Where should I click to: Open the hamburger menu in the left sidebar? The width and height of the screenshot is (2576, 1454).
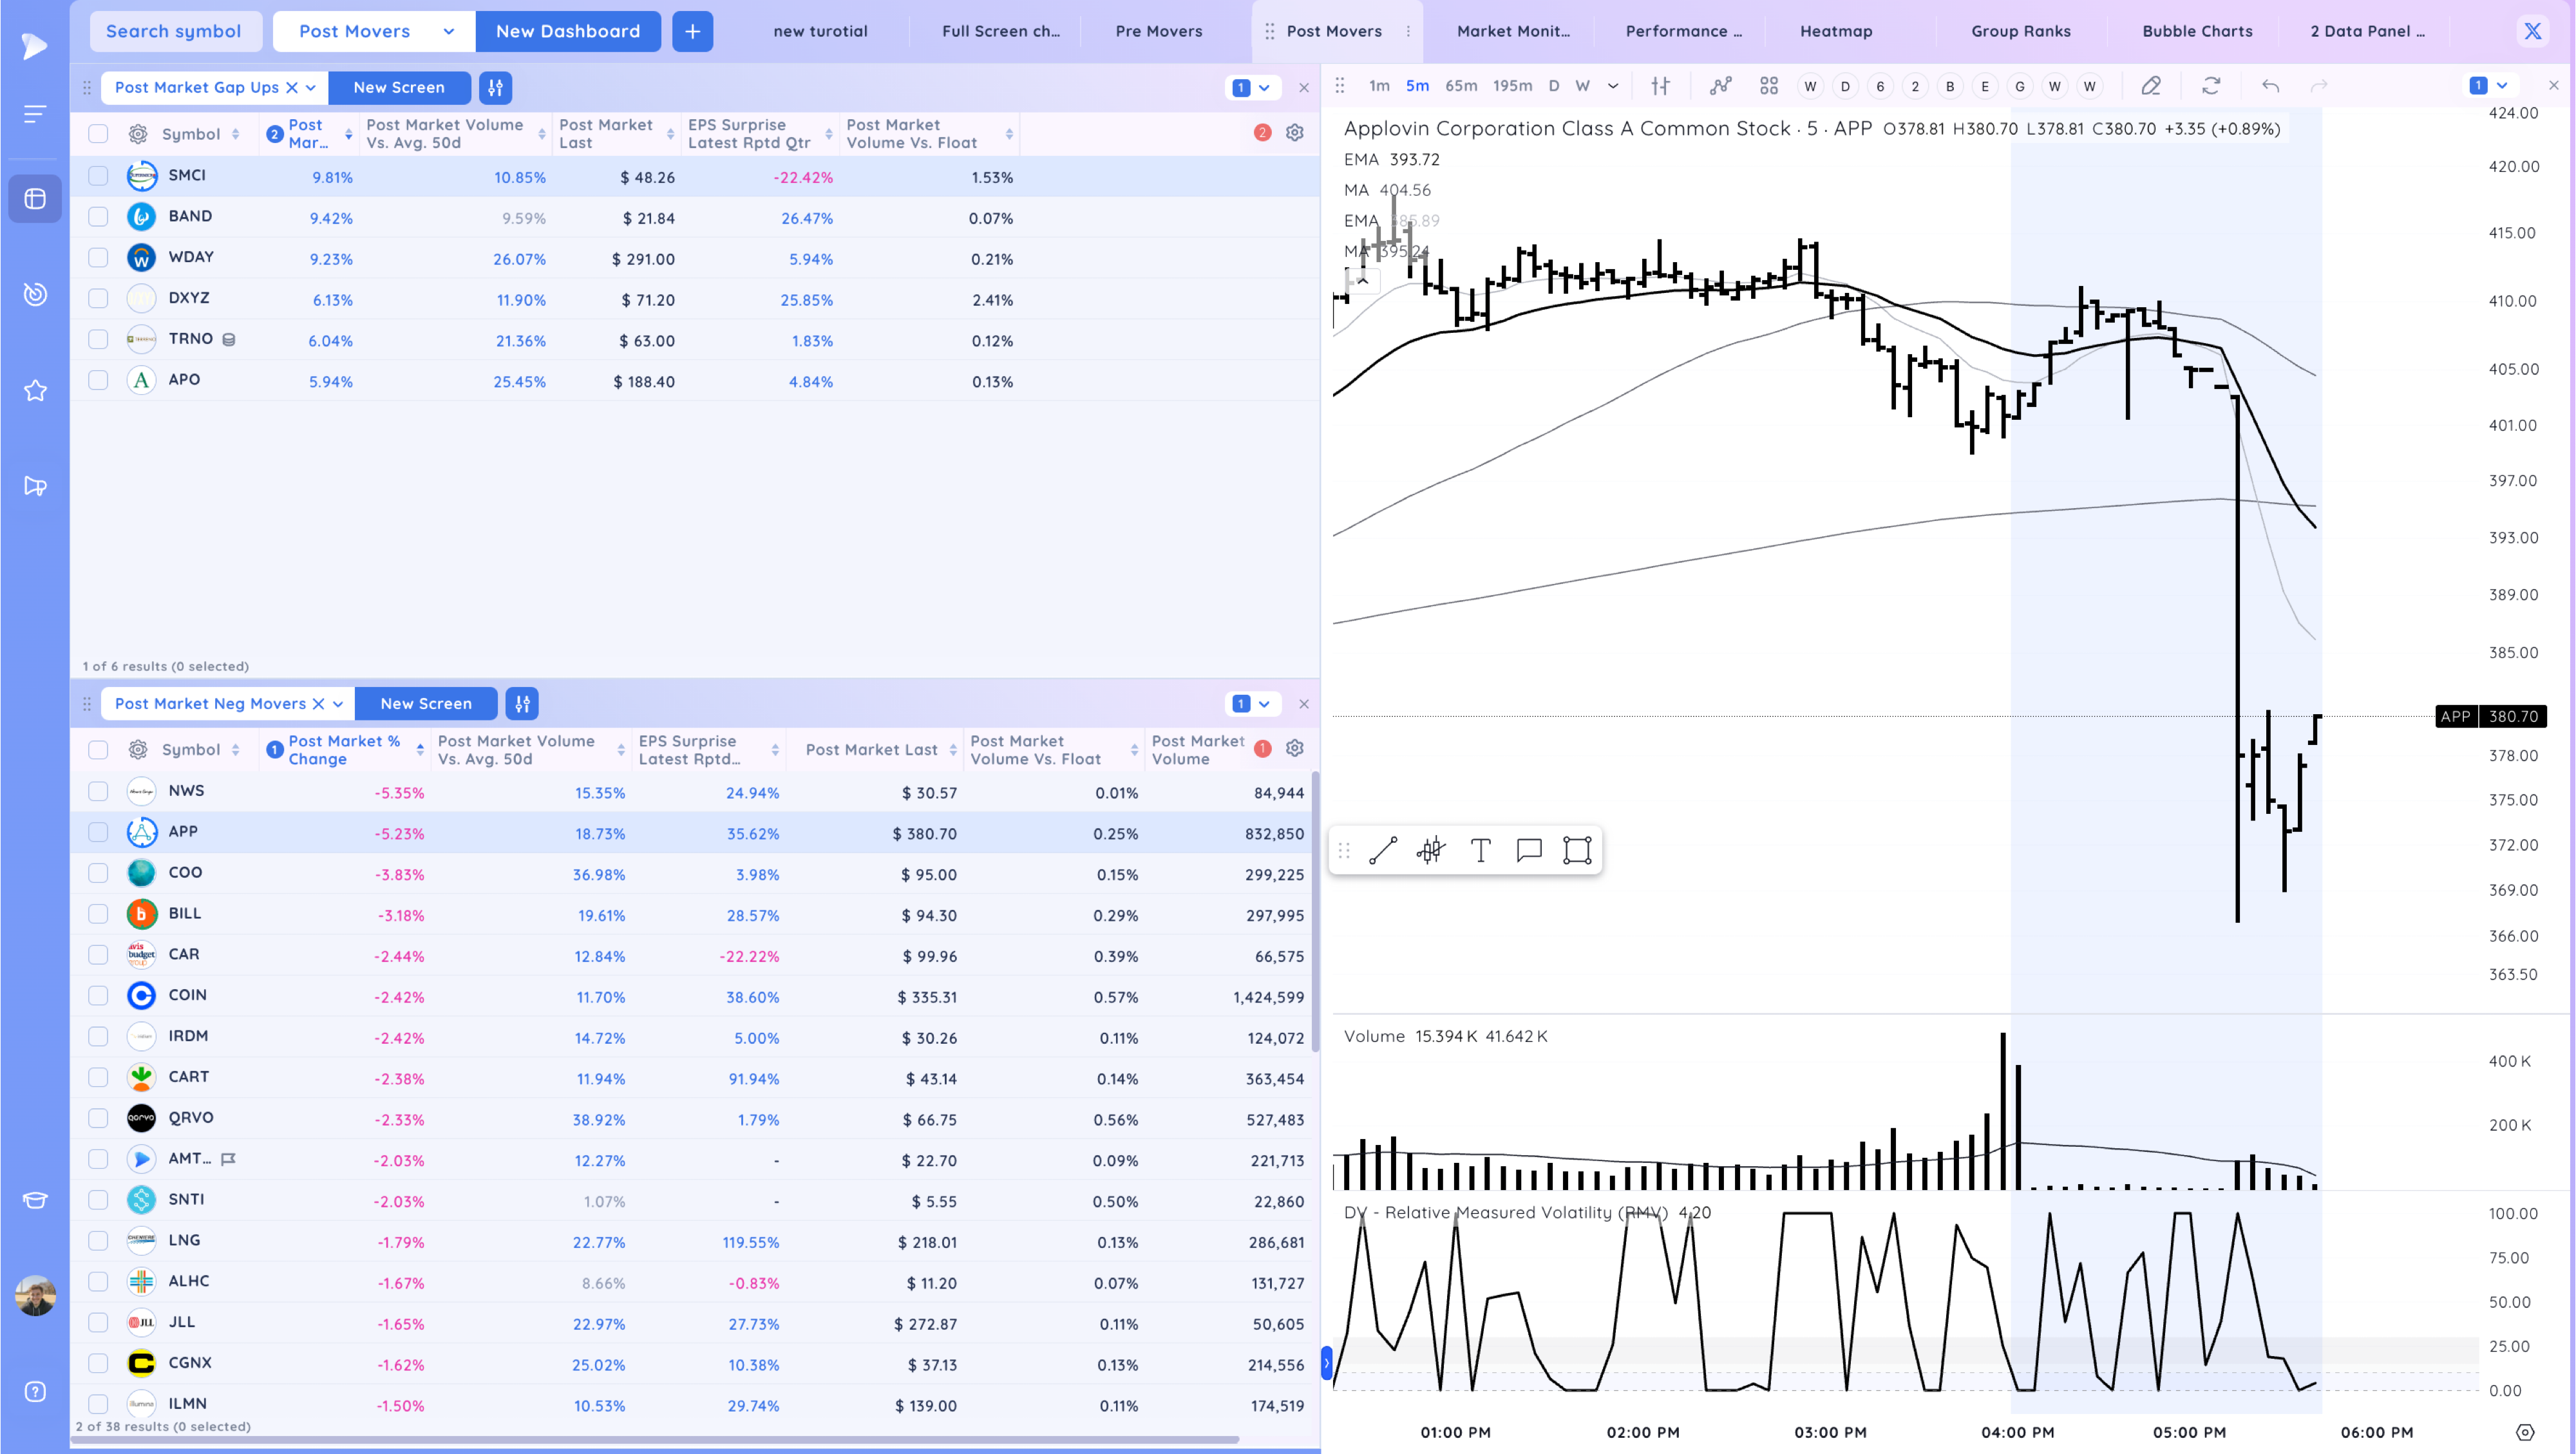35,114
